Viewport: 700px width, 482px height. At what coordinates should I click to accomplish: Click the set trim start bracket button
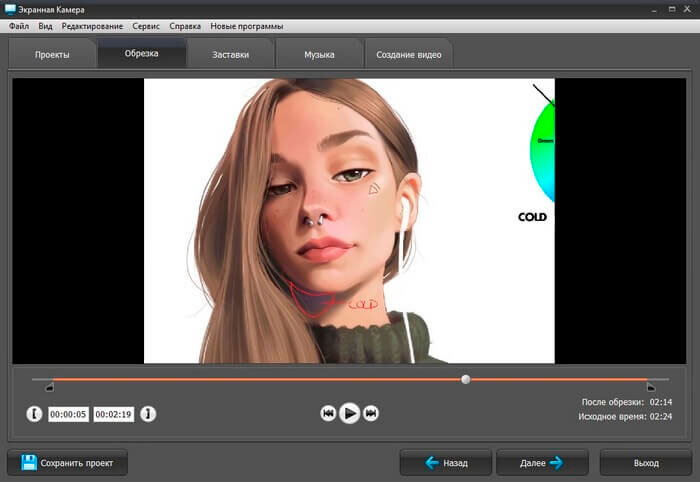[34, 414]
